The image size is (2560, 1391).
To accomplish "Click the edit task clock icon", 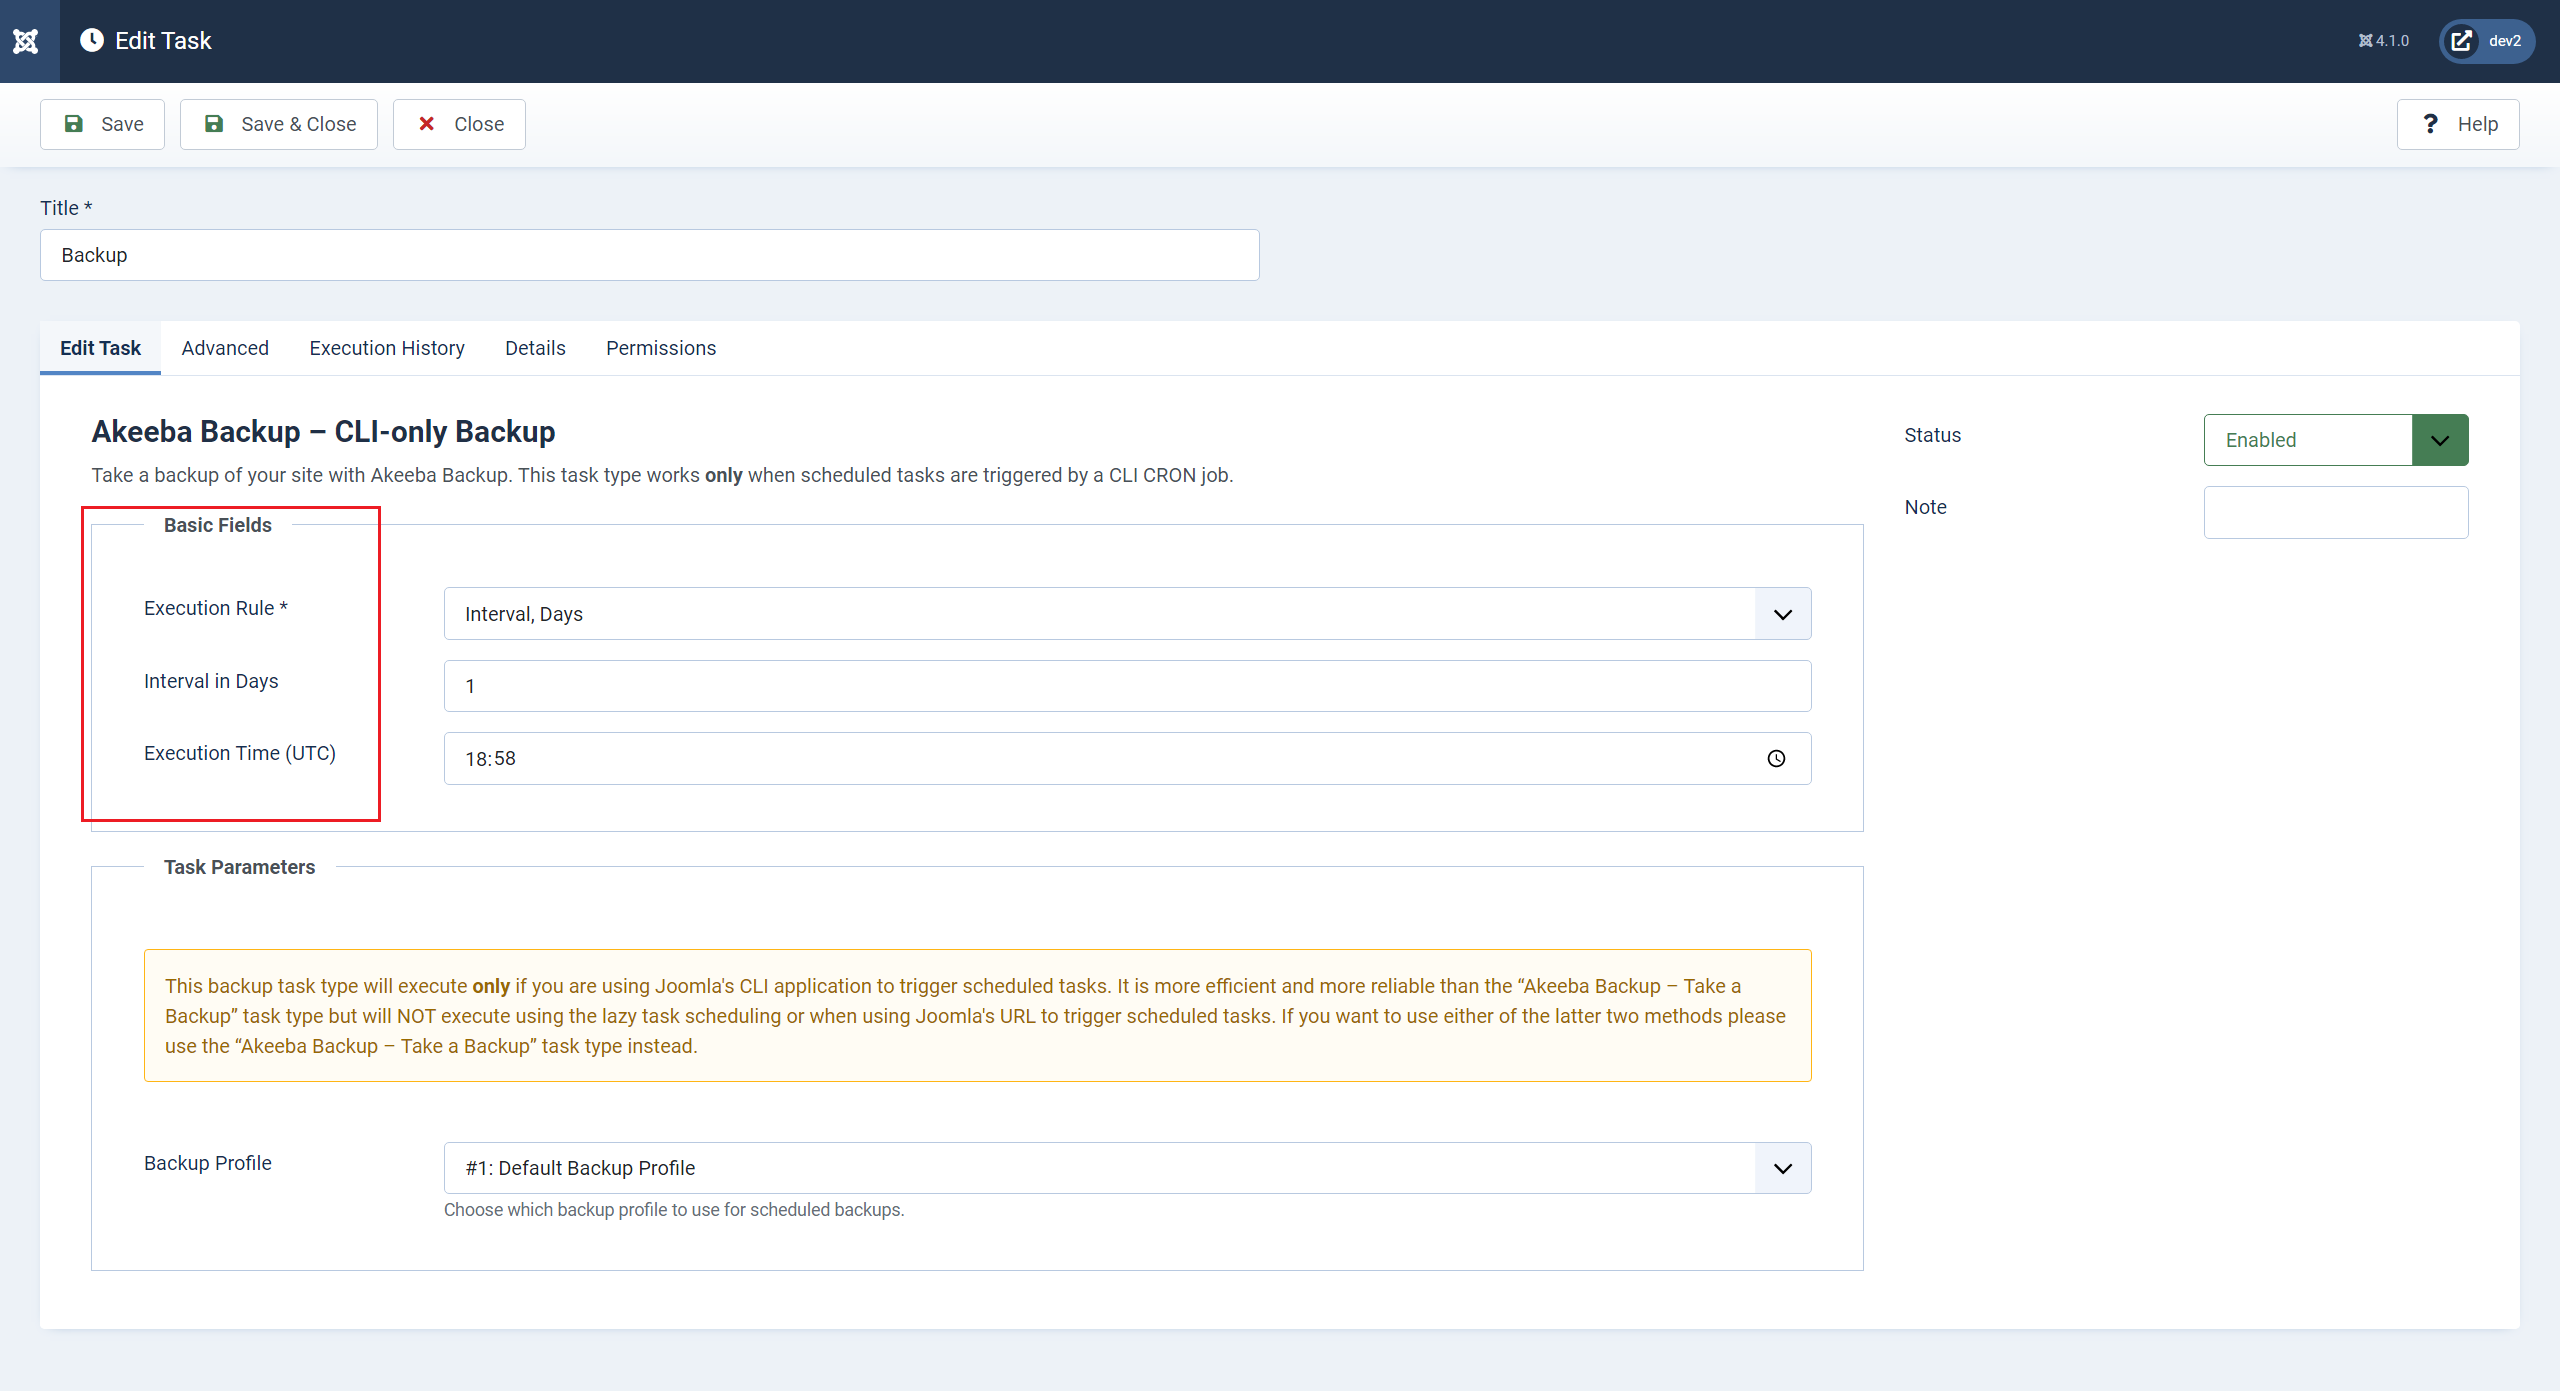I will tap(91, 39).
